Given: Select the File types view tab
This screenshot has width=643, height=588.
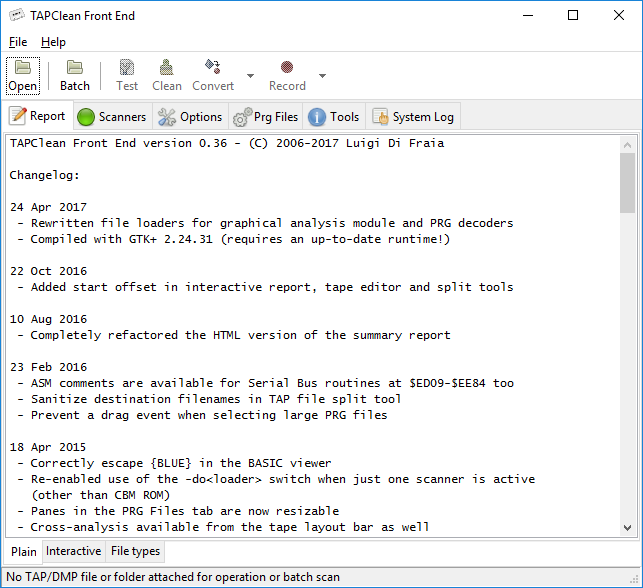Looking at the screenshot, I should coord(135,551).
